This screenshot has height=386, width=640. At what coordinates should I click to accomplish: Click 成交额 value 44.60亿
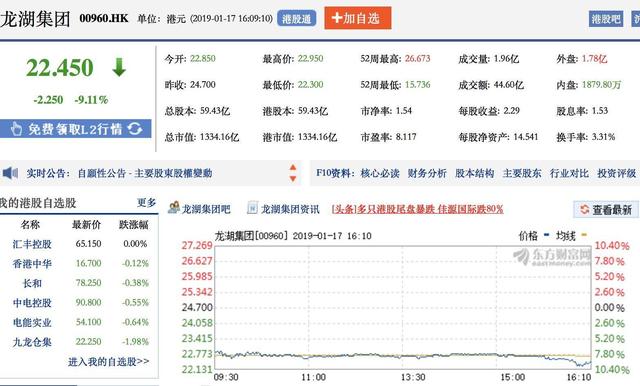point(509,85)
